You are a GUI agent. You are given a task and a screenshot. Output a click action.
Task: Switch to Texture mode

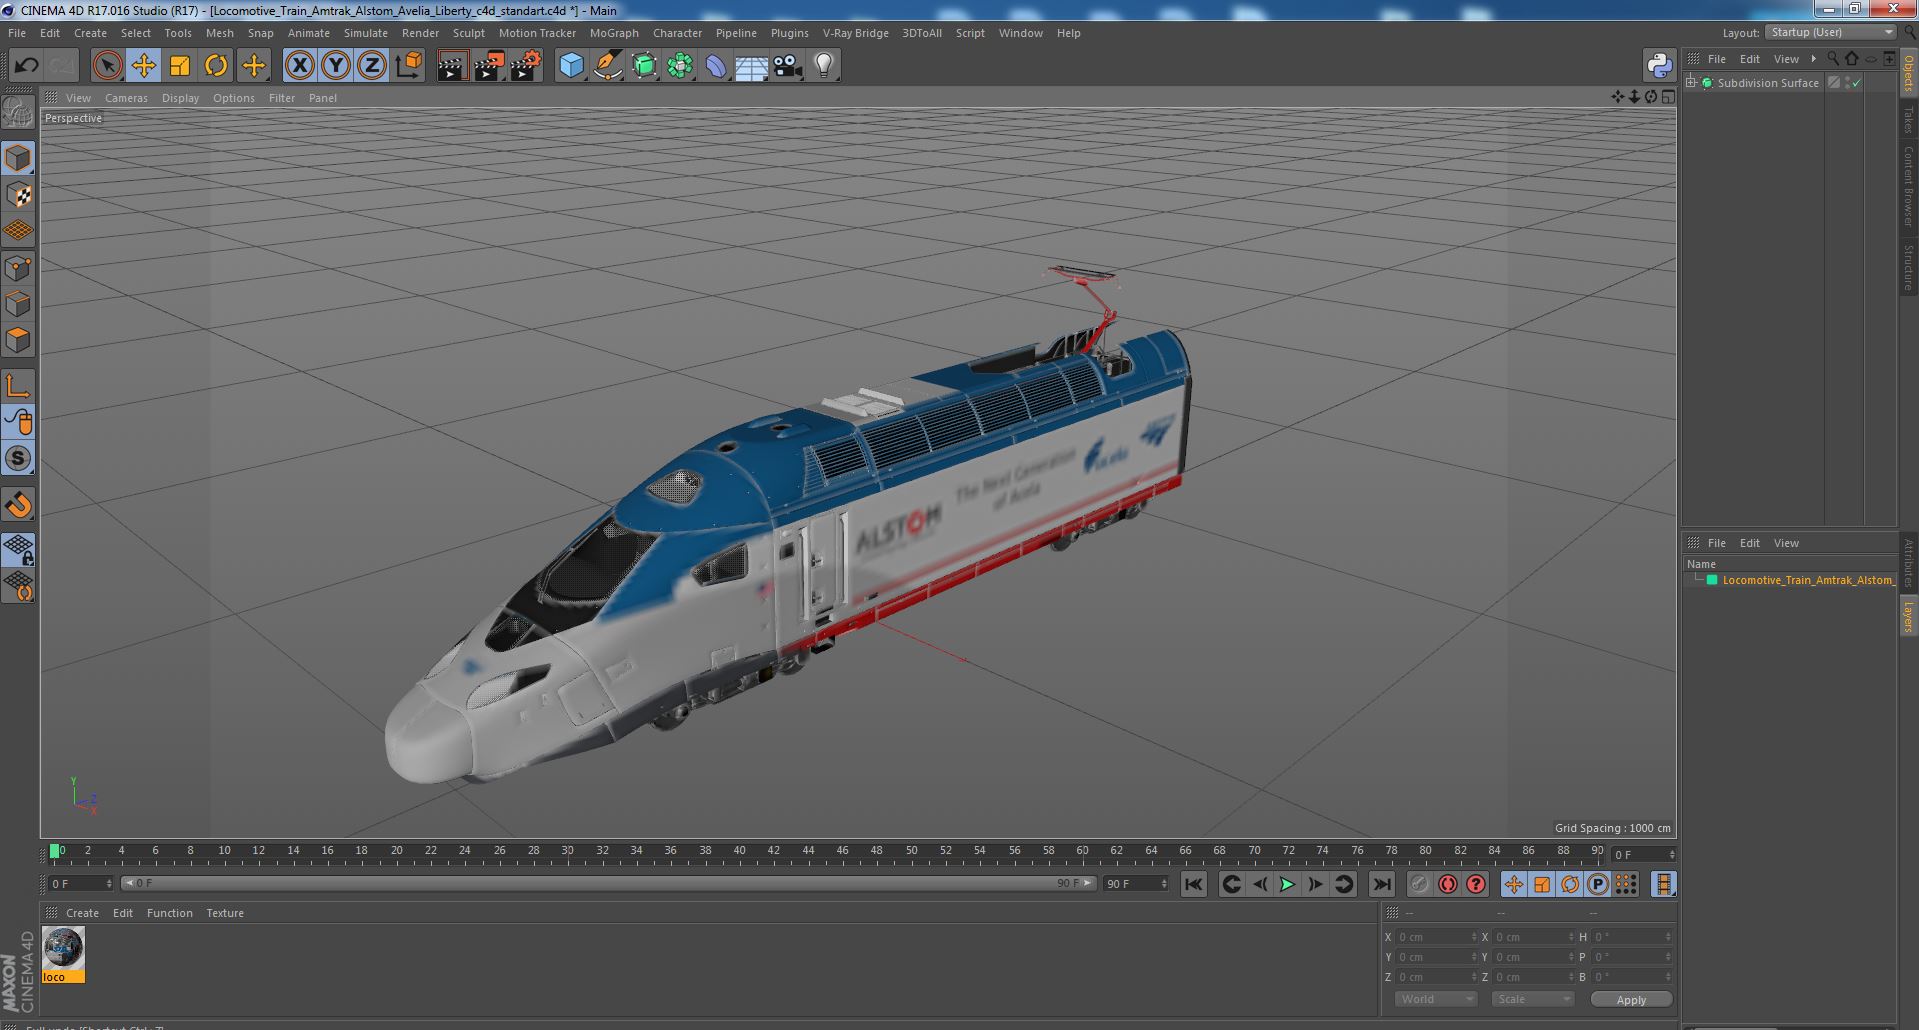click(x=18, y=195)
